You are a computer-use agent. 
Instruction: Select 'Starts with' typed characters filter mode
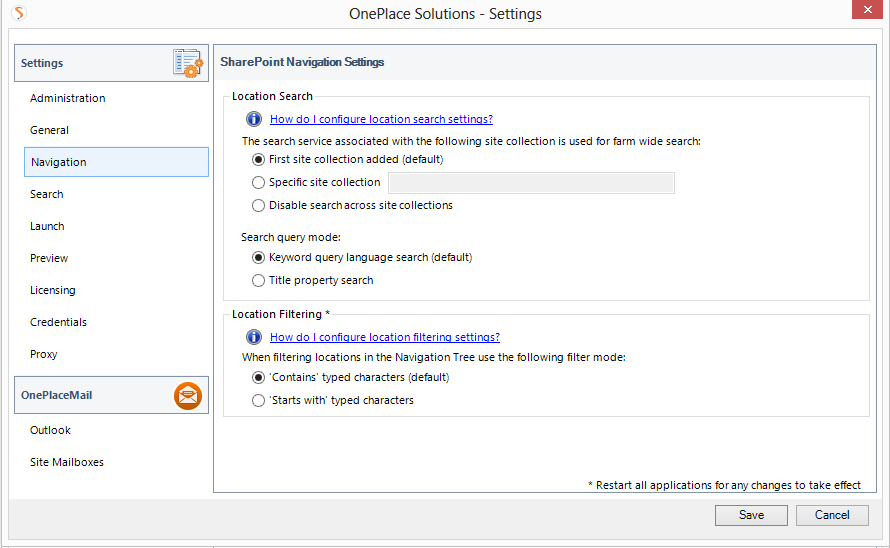click(259, 401)
